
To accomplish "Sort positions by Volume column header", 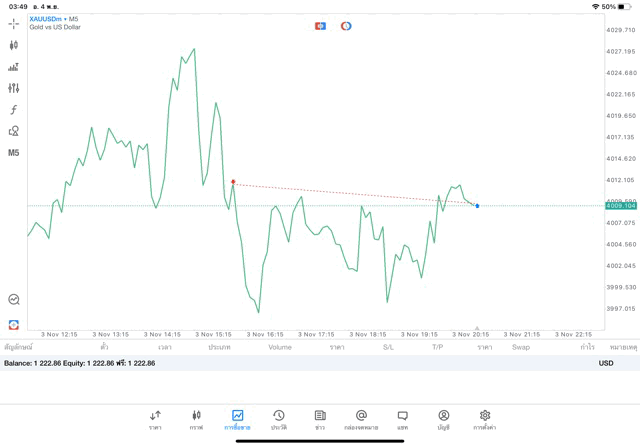I will 280,347.
